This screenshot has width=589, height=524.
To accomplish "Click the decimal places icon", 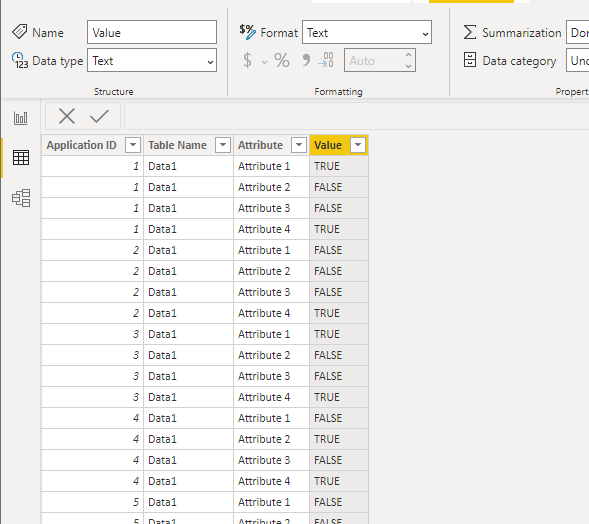I will click(326, 60).
